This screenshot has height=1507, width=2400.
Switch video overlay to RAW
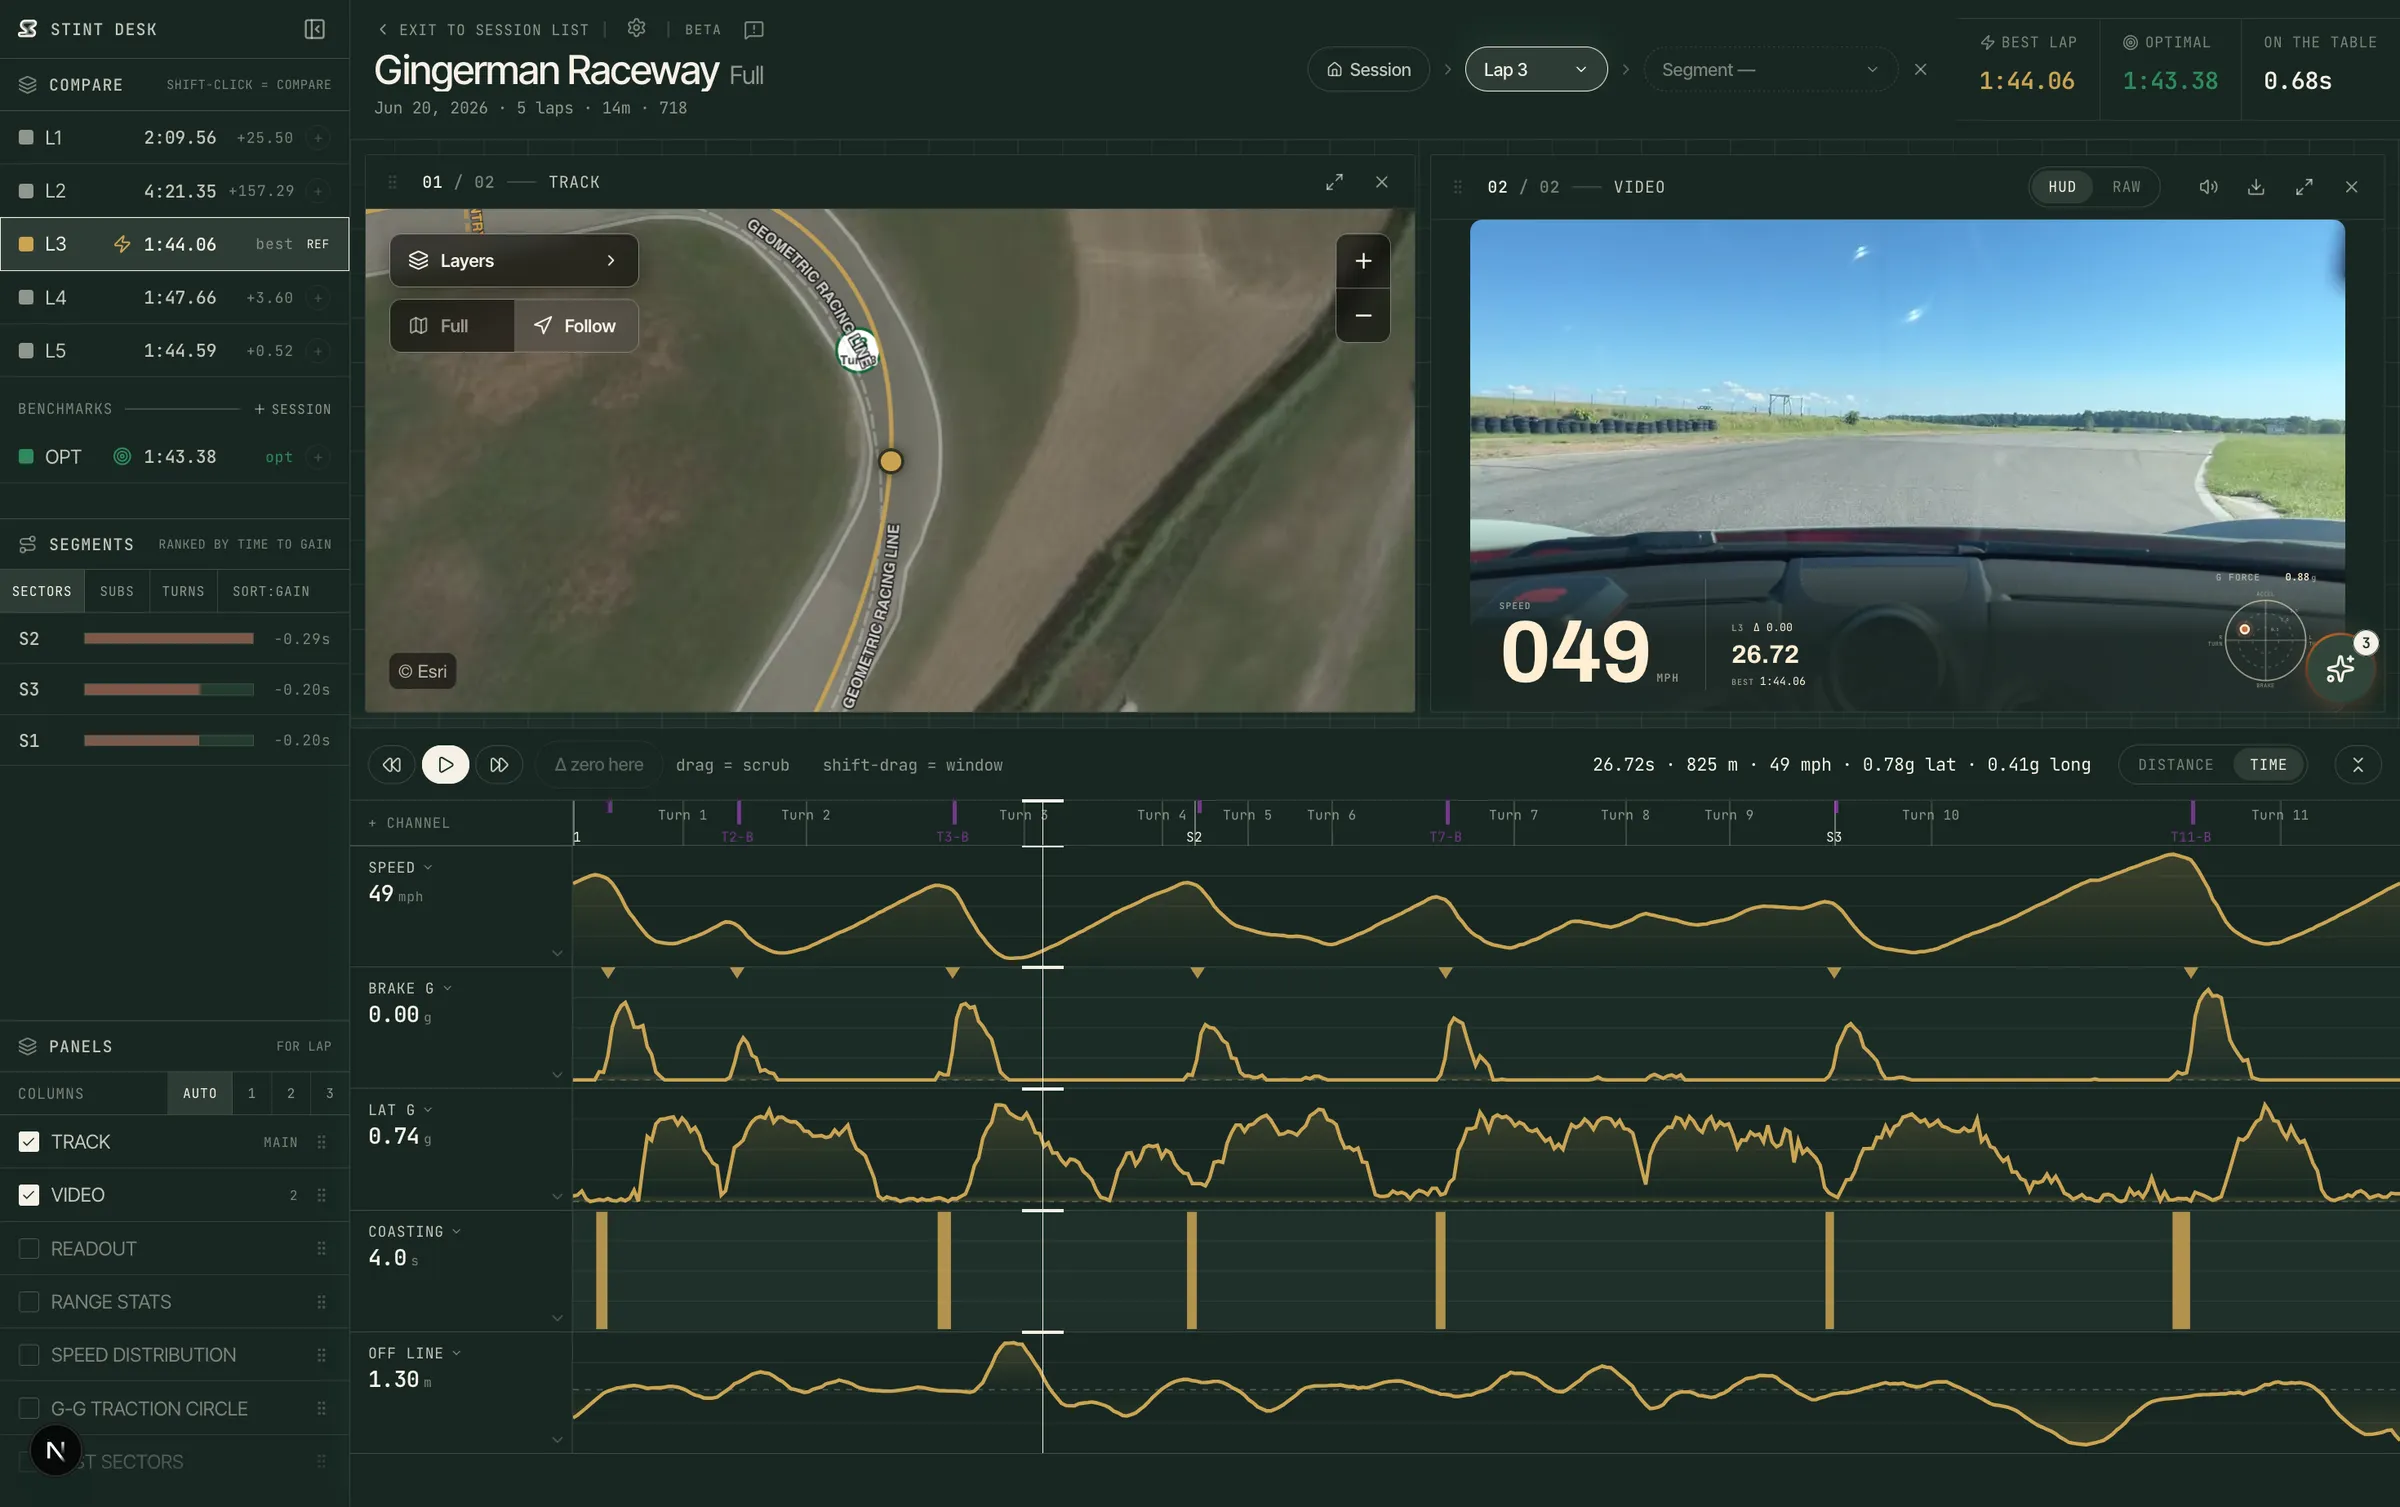coord(2126,187)
